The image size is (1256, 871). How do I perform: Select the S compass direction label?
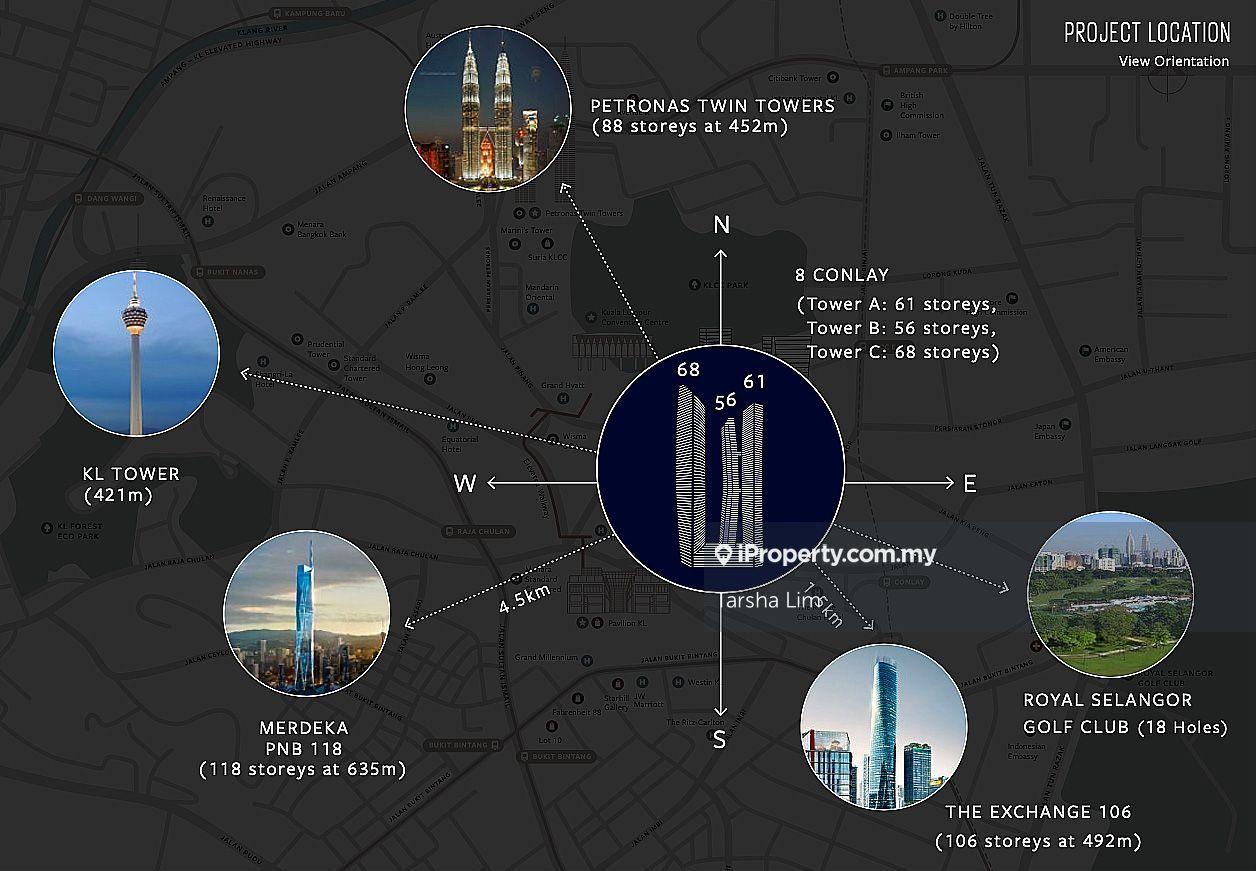click(719, 740)
